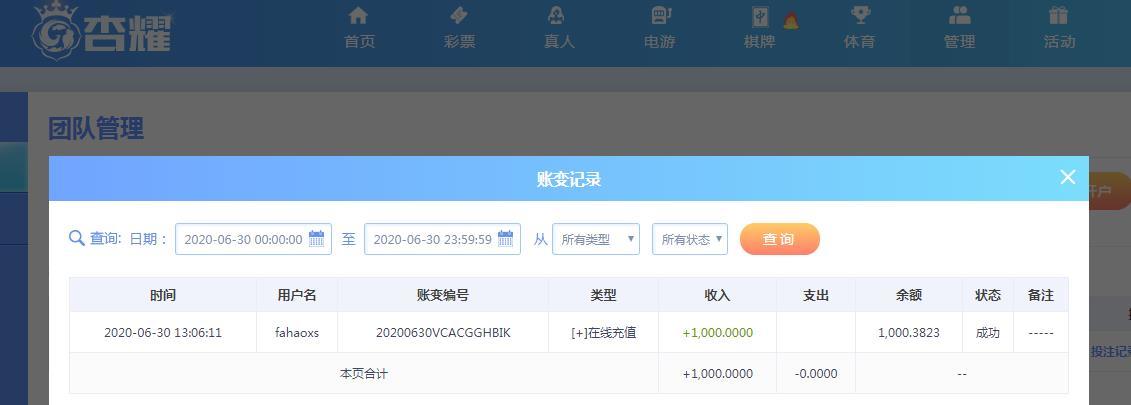The height and width of the screenshot is (405, 1131).
Task: Expand the 所有类型 type dropdown
Action: [x=596, y=239]
